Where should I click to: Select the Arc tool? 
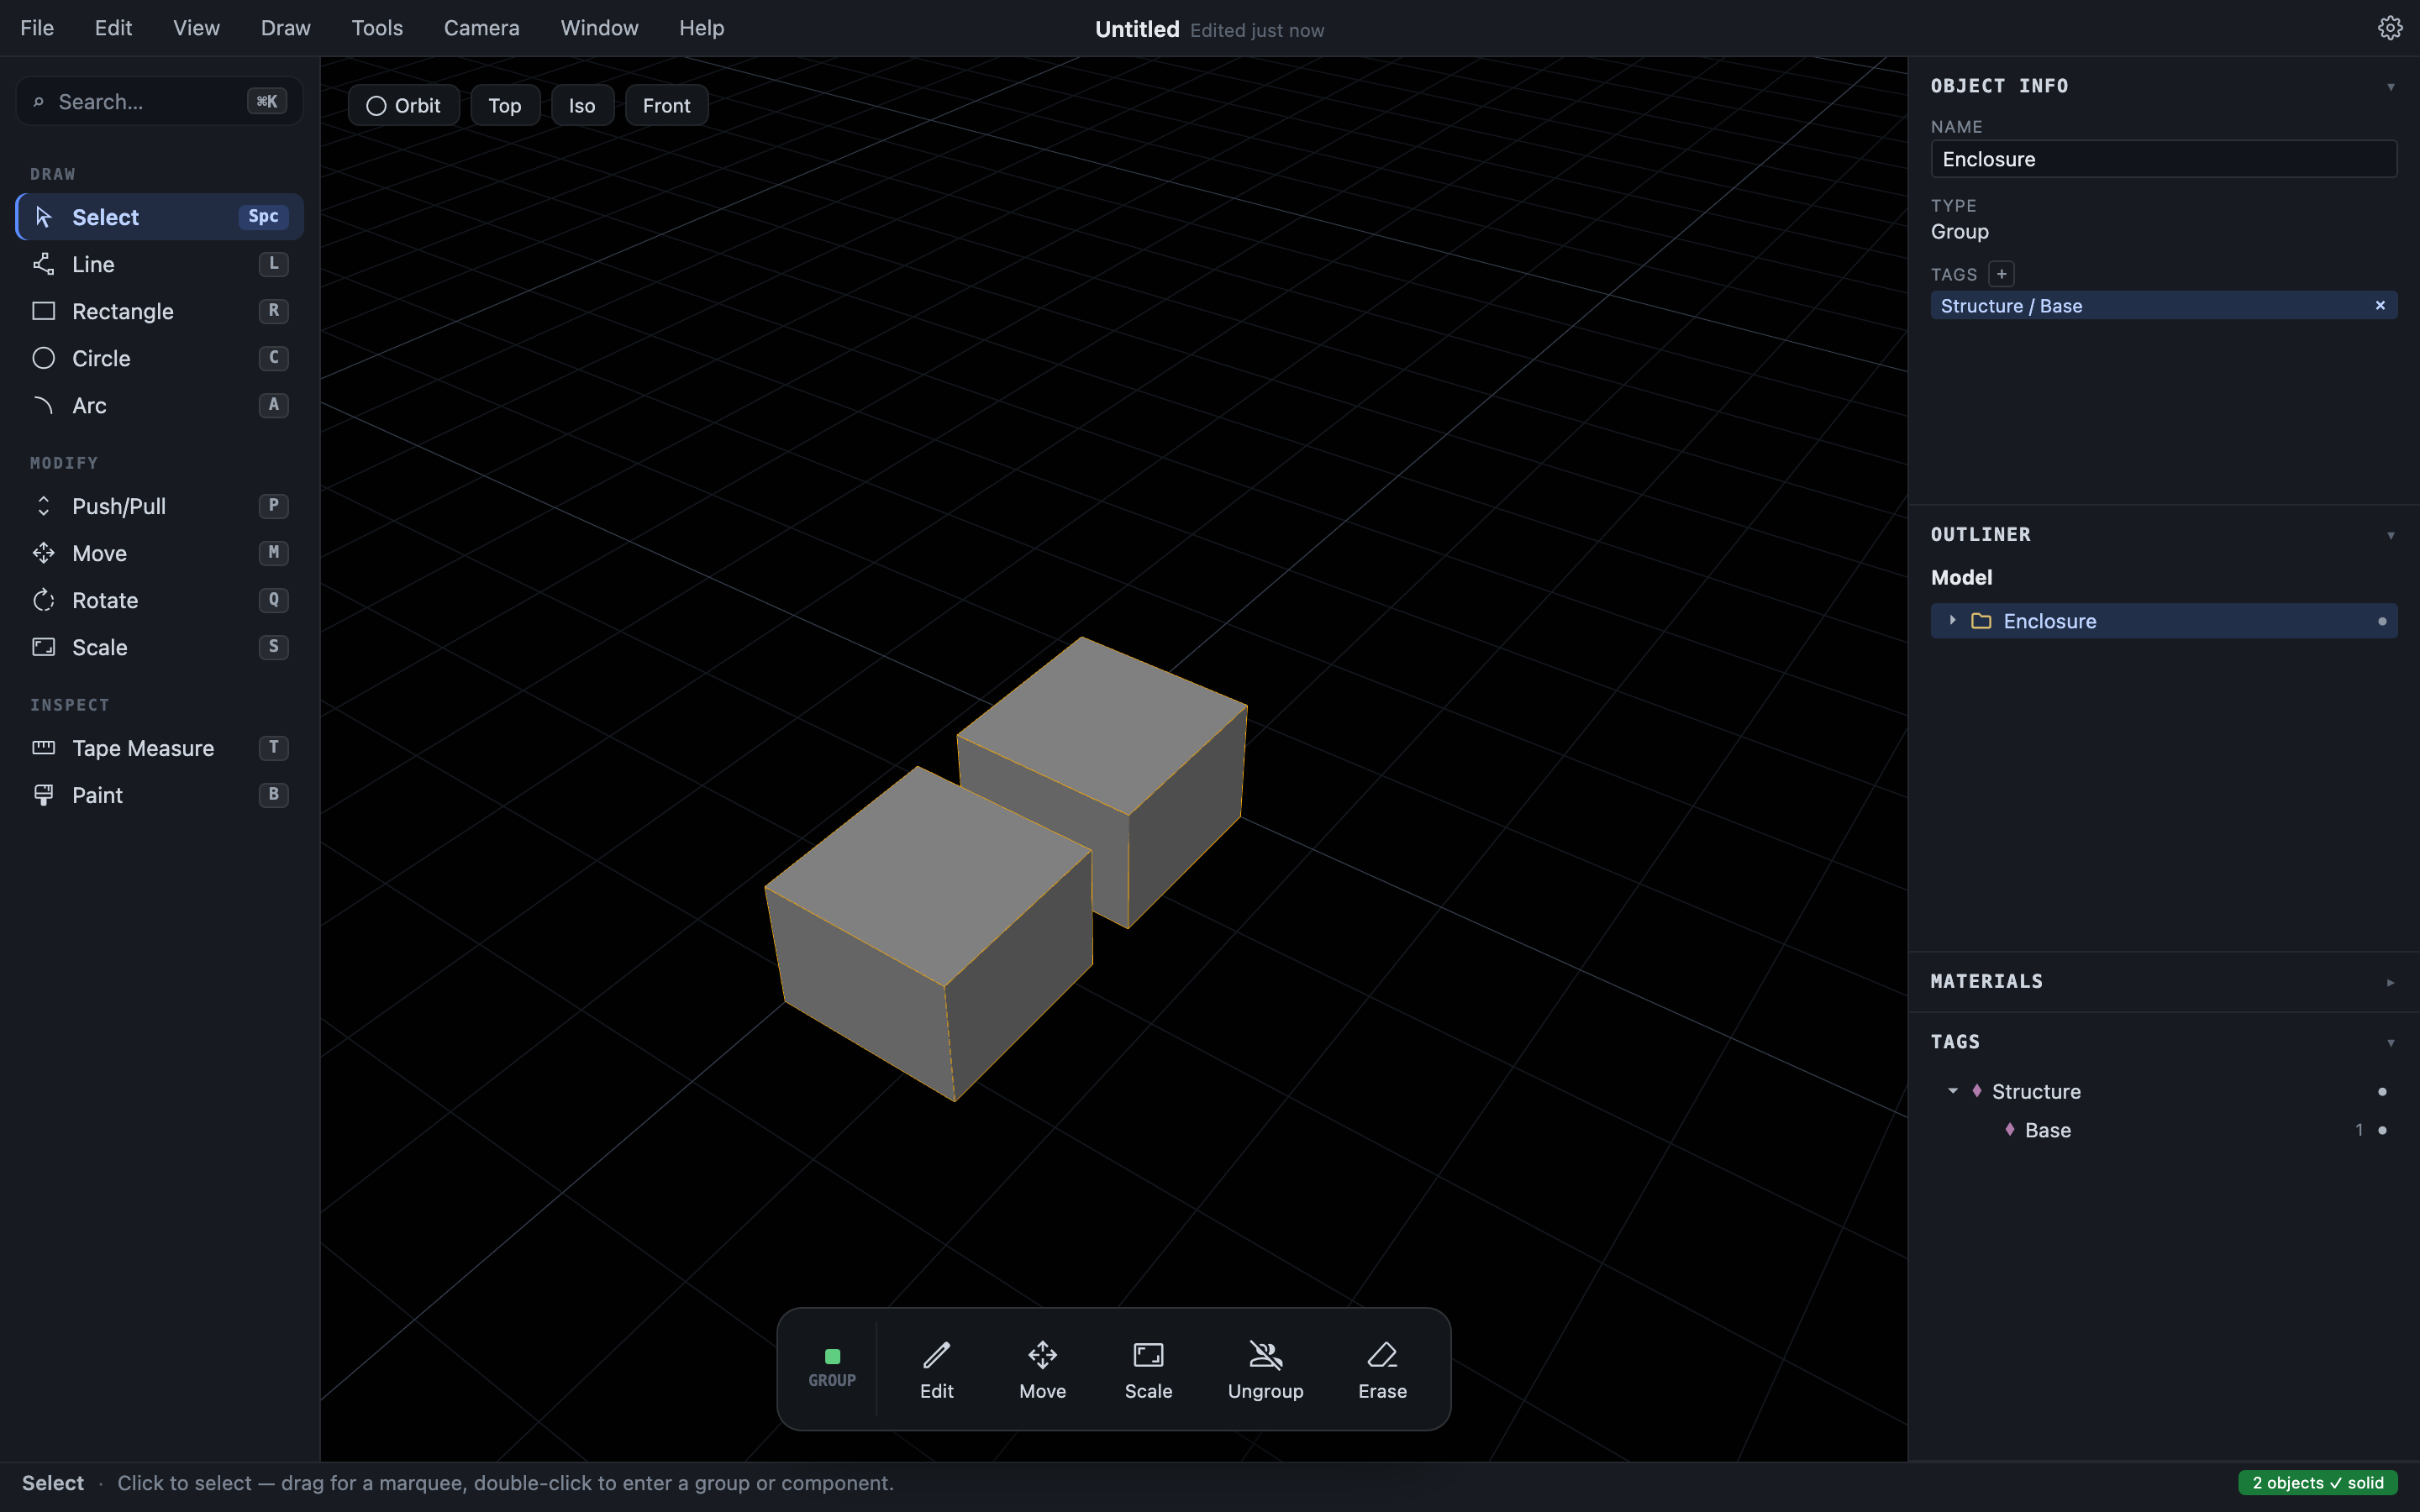pos(160,405)
